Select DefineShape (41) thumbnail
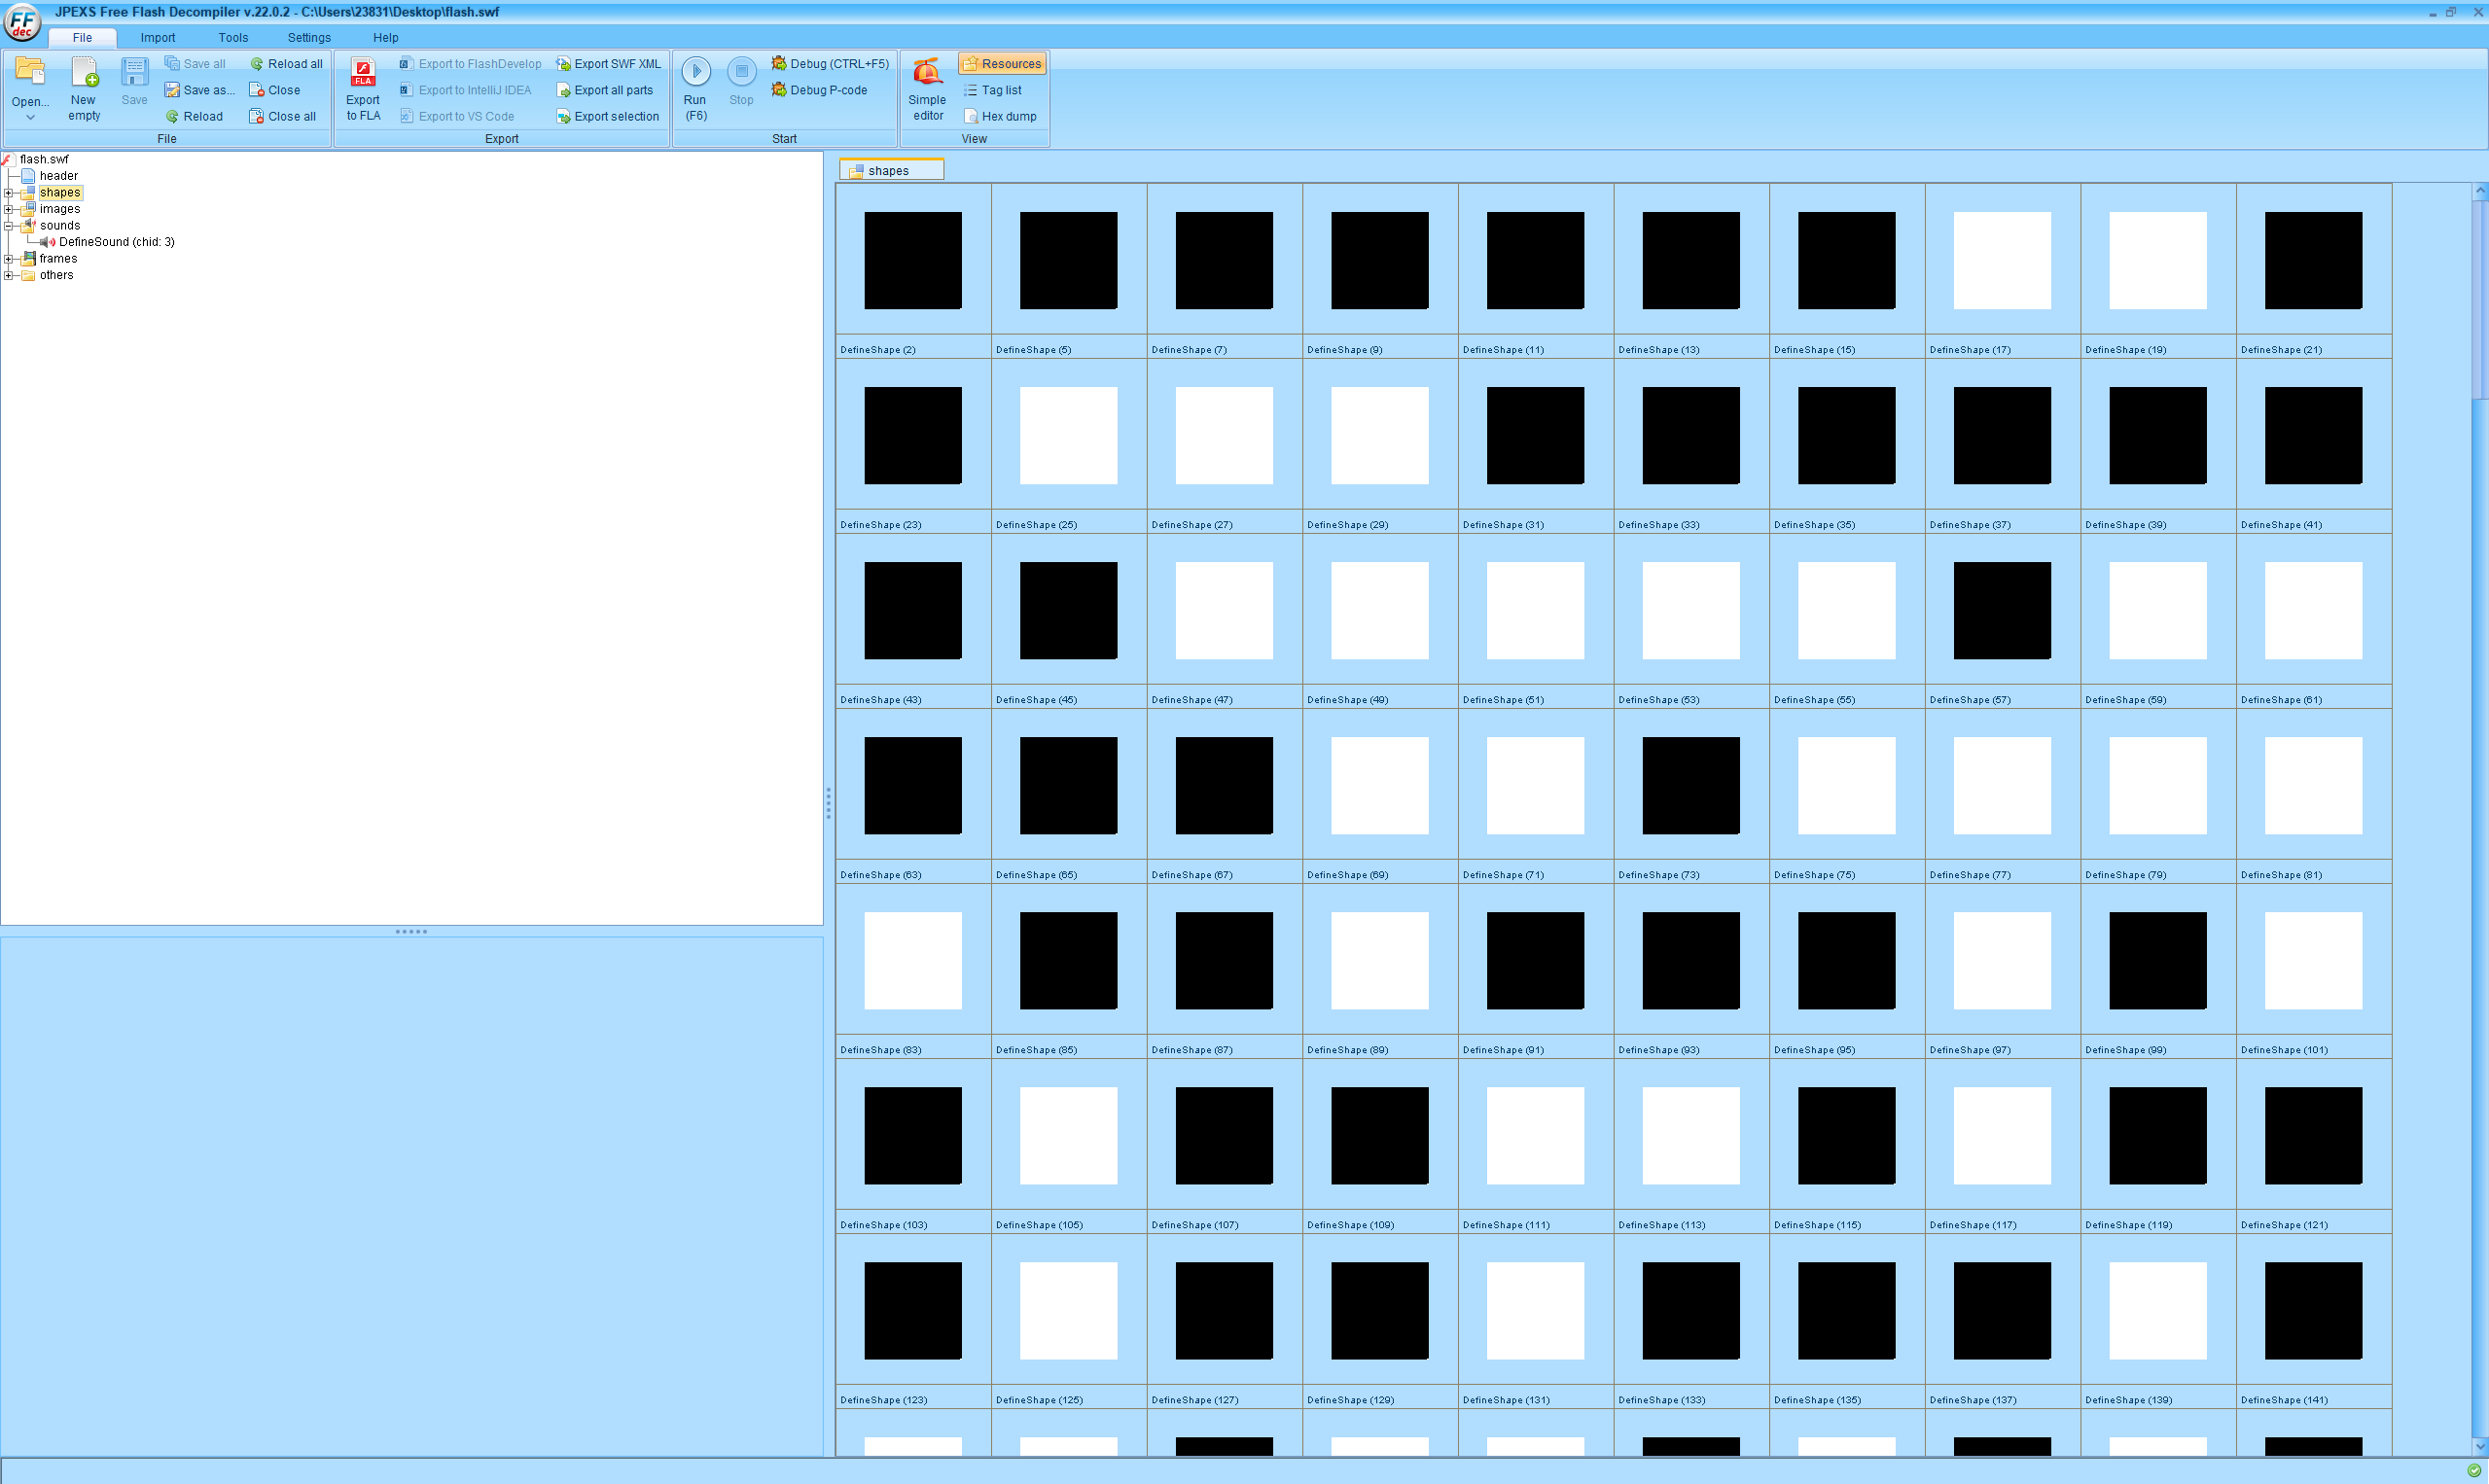 click(2313, 435)
